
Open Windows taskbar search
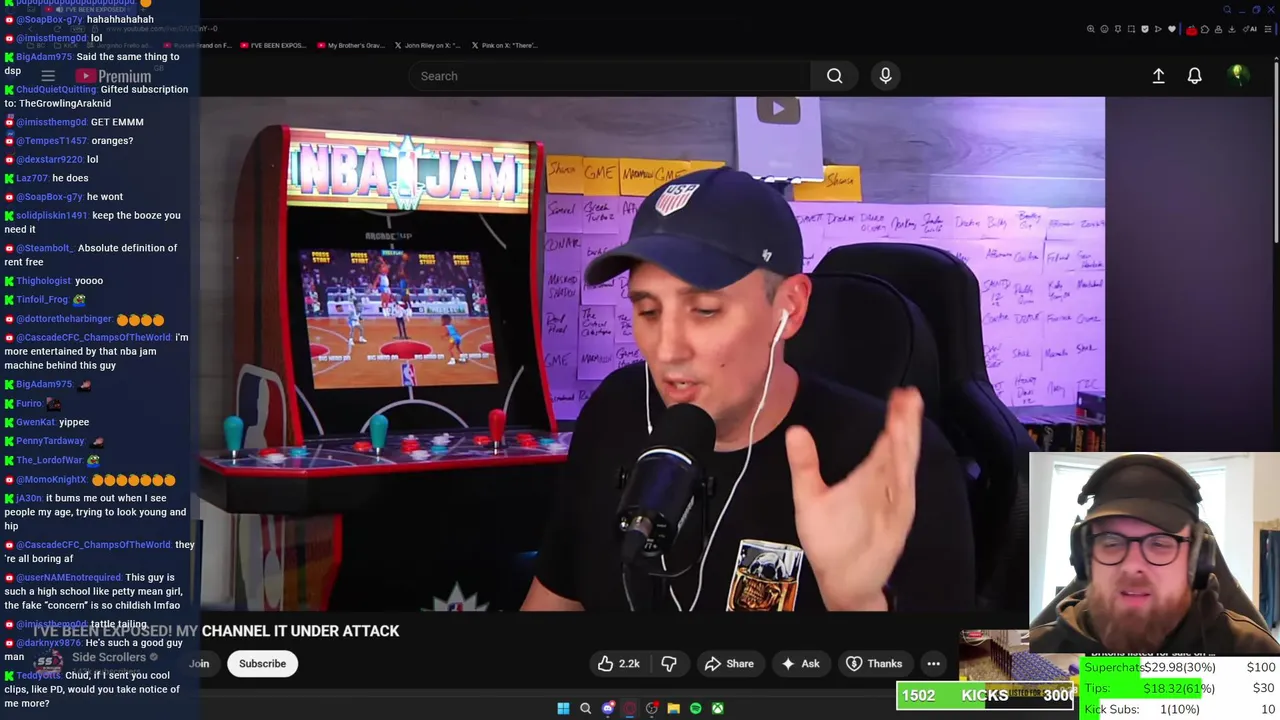point(585,708)
